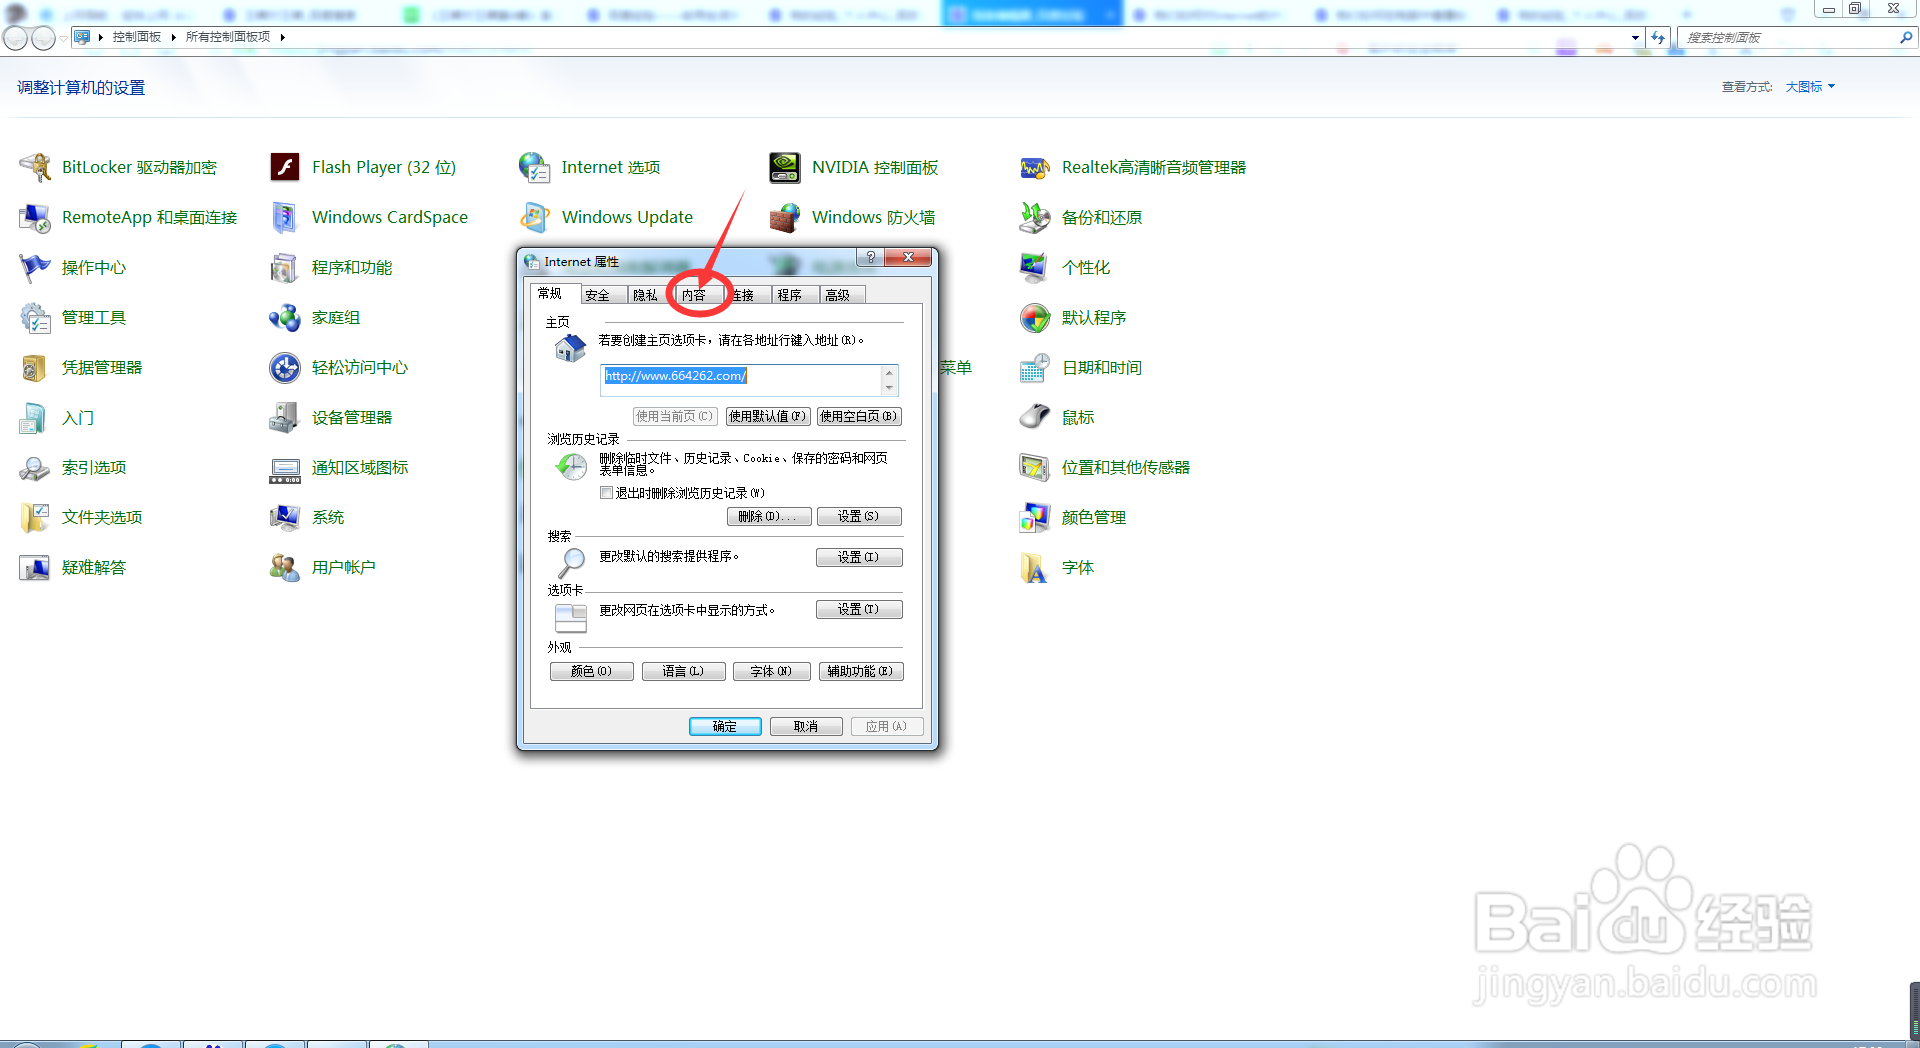Image resolution: width=1920 pixels, height=1048 pixels.
Task: Click 使用默认值 button
Action: coord(767,416)
